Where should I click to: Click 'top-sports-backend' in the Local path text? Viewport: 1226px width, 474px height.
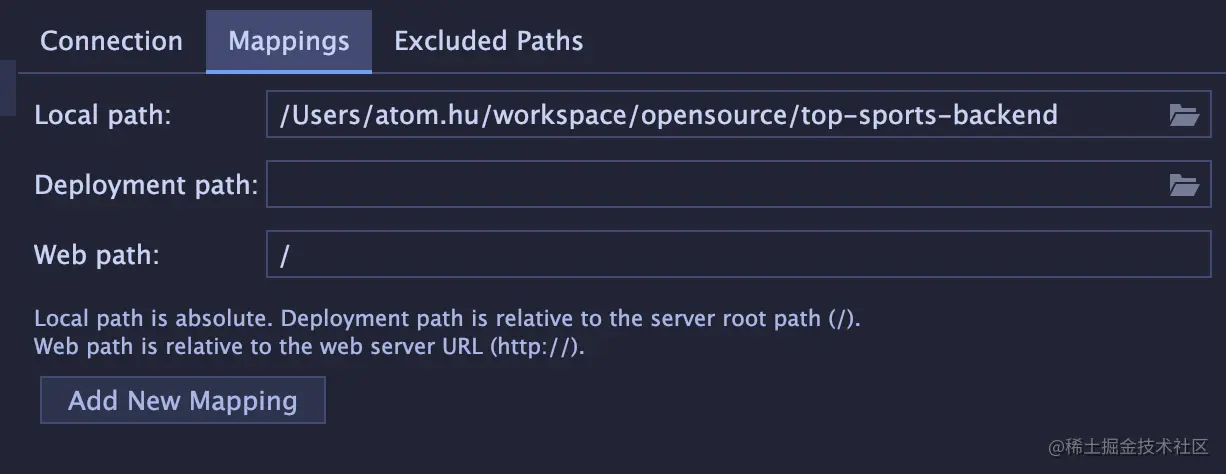tap(930, 115)
